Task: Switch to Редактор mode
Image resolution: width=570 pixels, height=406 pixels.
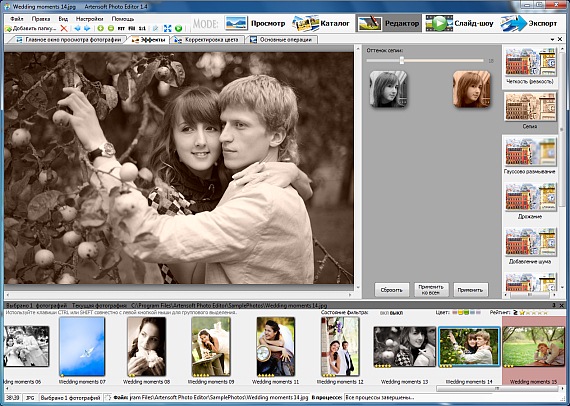Action: [x=389, y=23]
